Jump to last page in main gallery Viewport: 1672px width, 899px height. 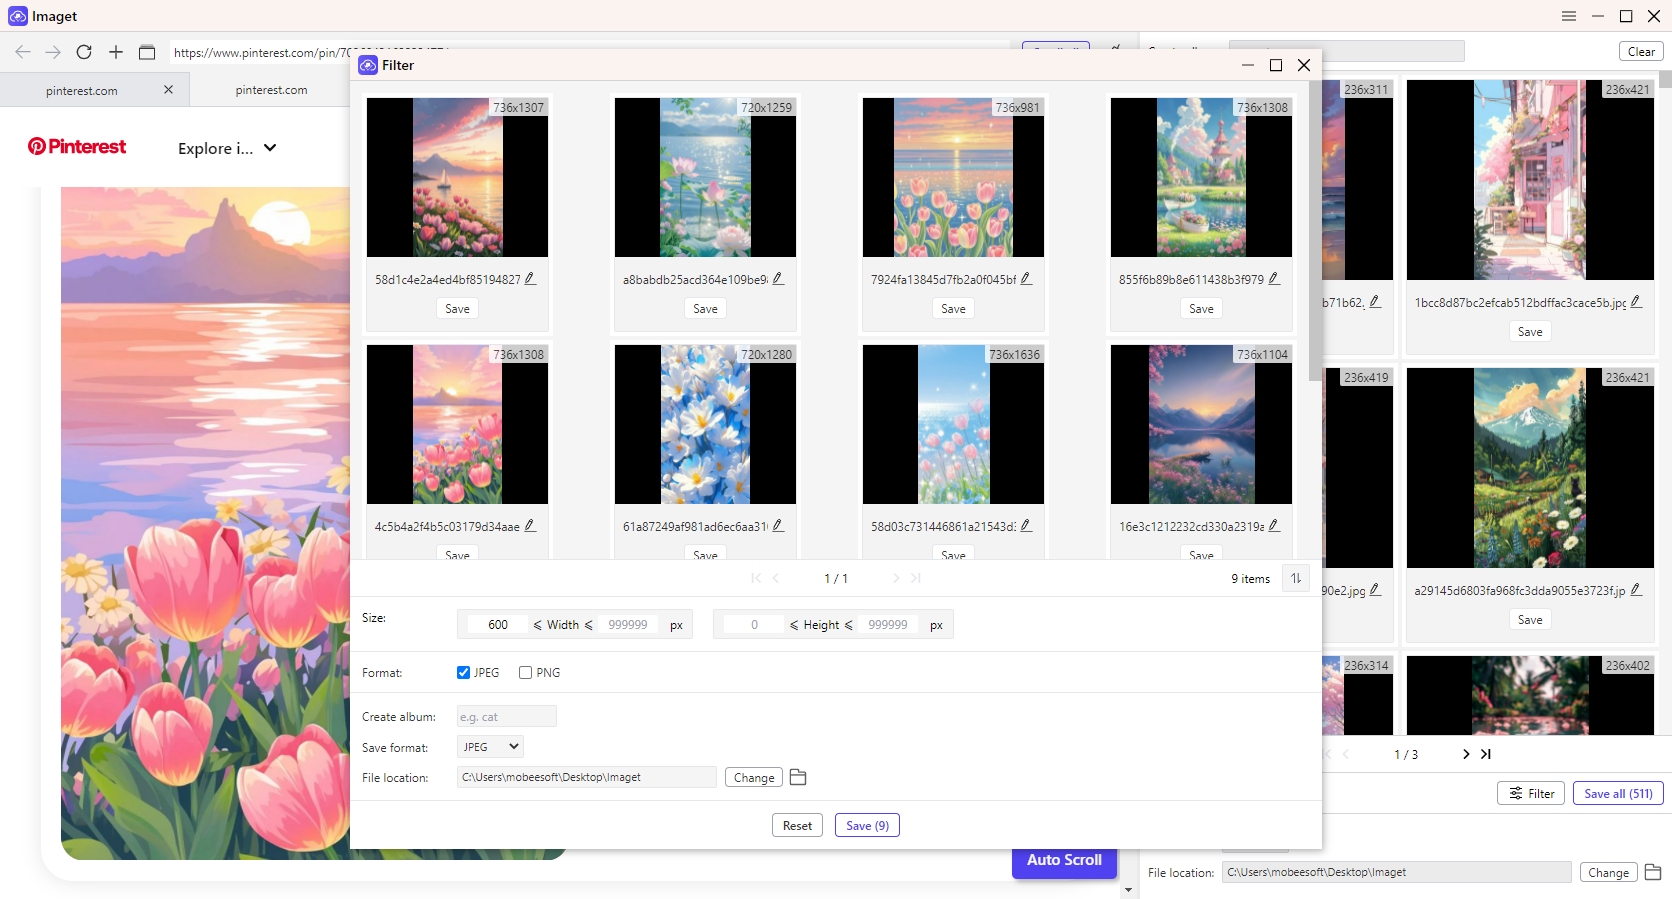click(1486, 754)
